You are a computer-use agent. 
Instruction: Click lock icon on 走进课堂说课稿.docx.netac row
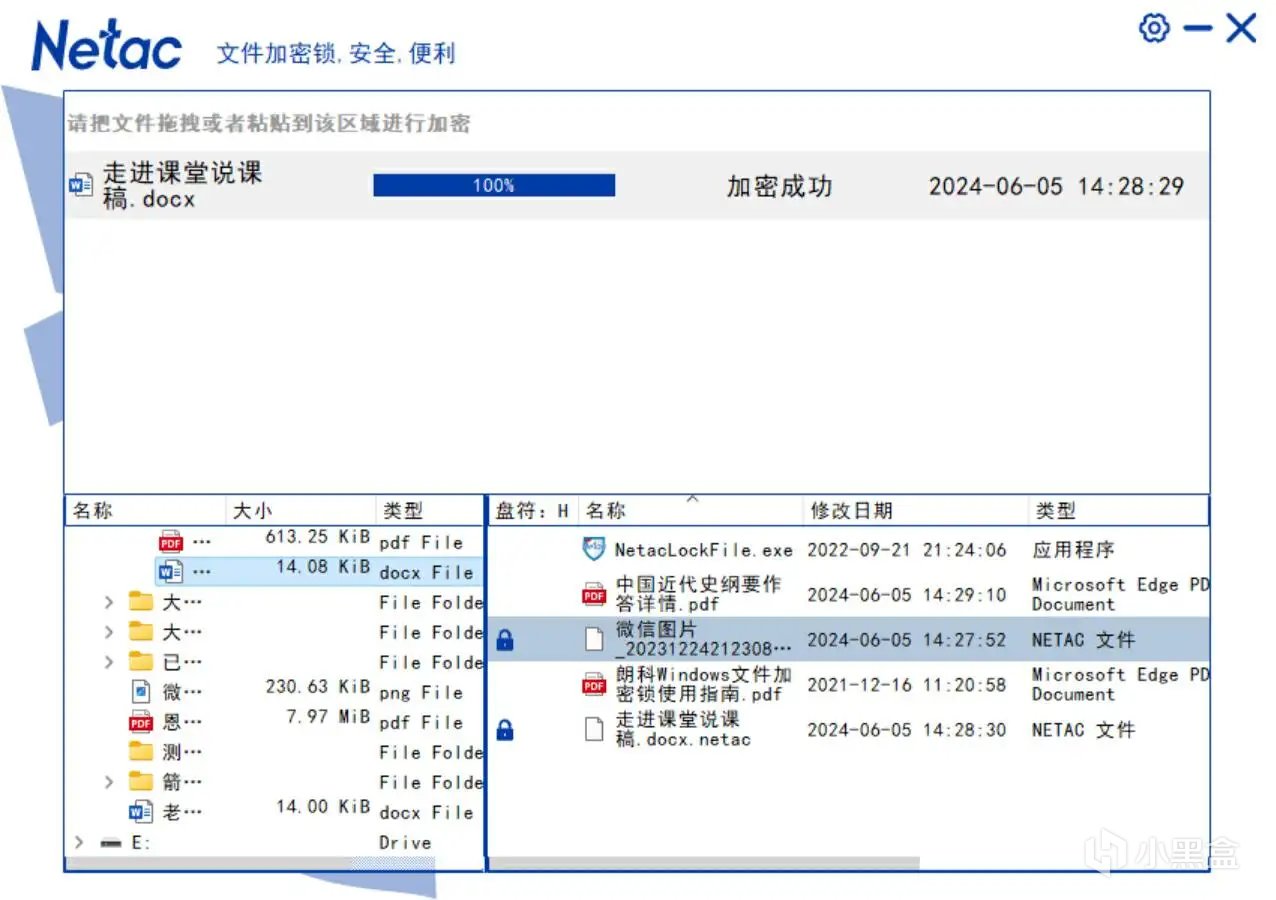[505, 730]
